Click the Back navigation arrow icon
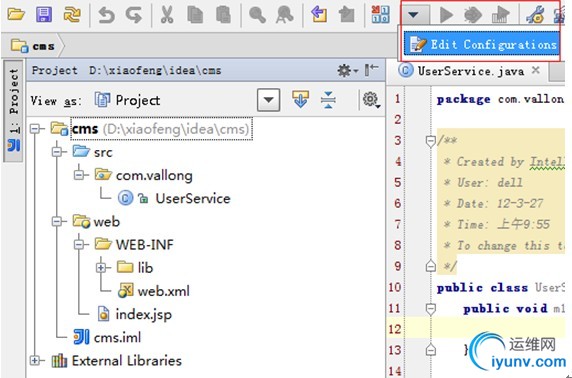Image resolution: width=572 pixels, height=378 pixels. 319,15
